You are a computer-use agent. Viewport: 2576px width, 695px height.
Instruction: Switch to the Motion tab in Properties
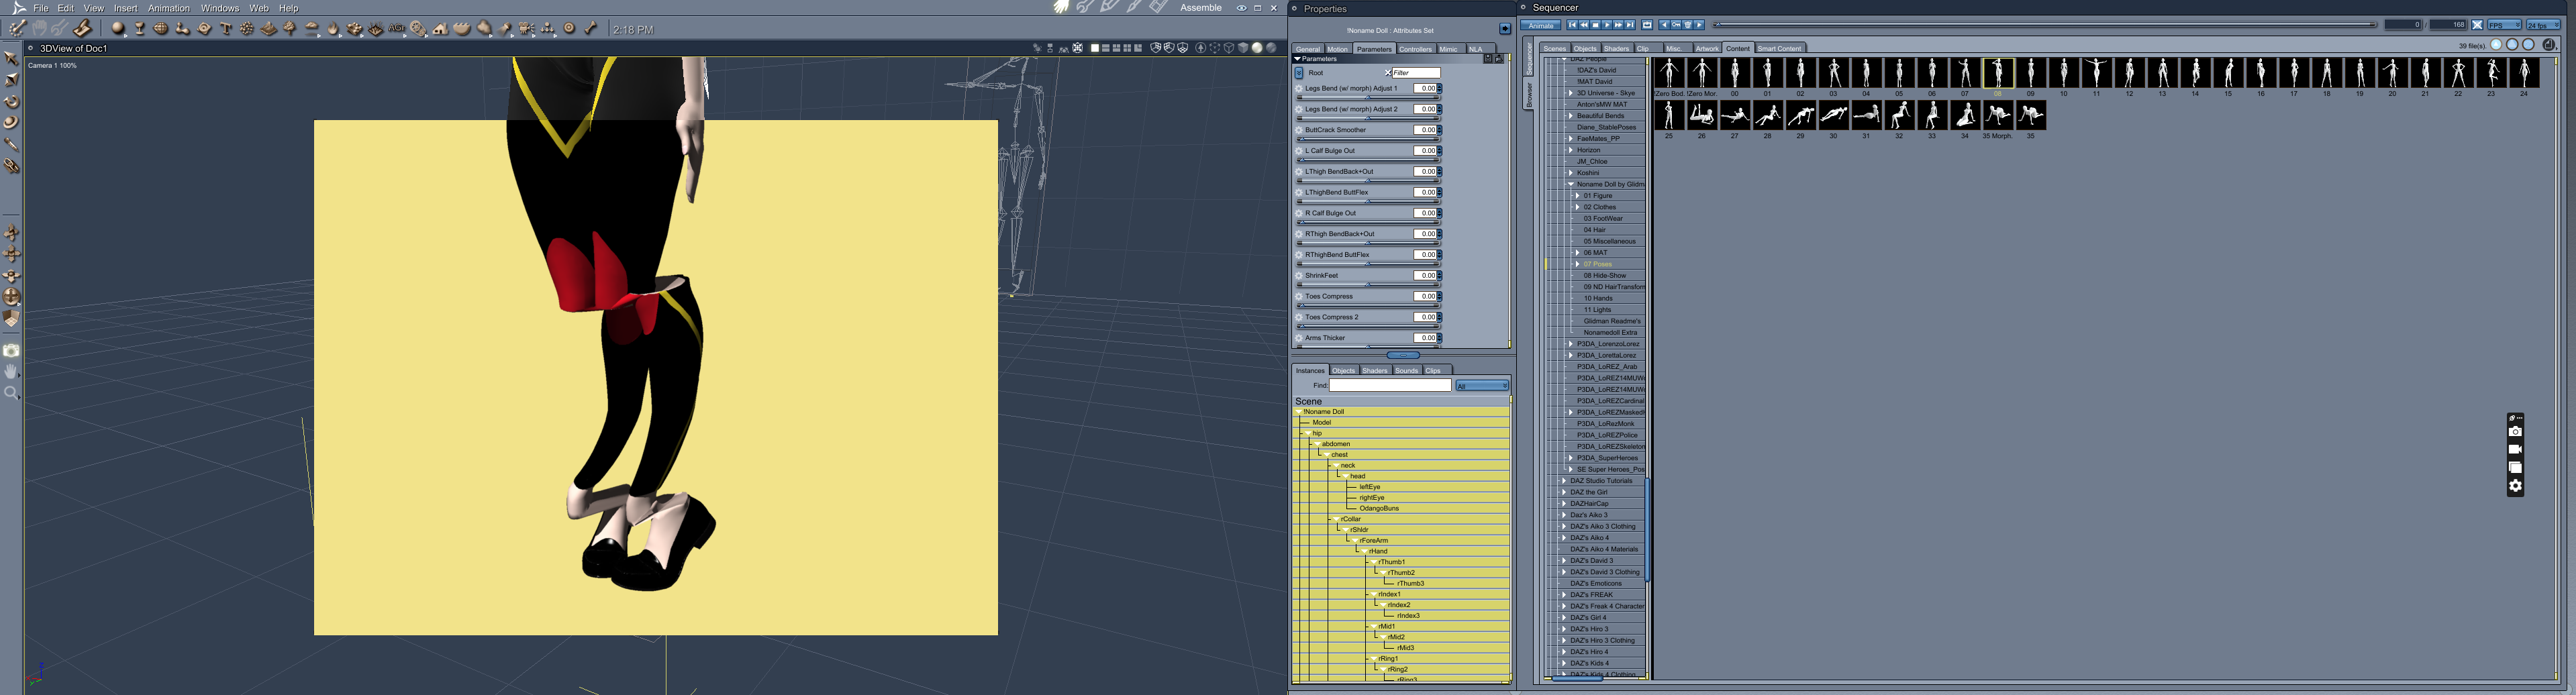point(1337,49)
